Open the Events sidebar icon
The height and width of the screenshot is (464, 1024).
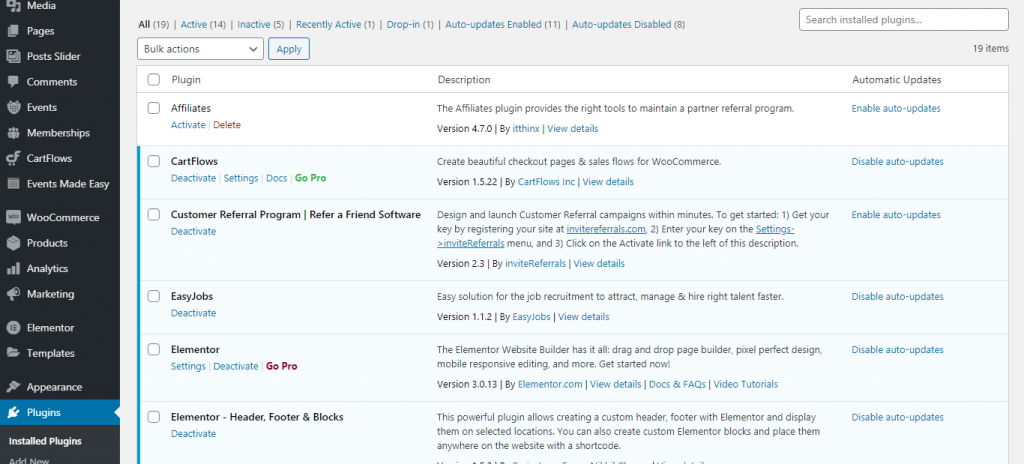[12, 107]
